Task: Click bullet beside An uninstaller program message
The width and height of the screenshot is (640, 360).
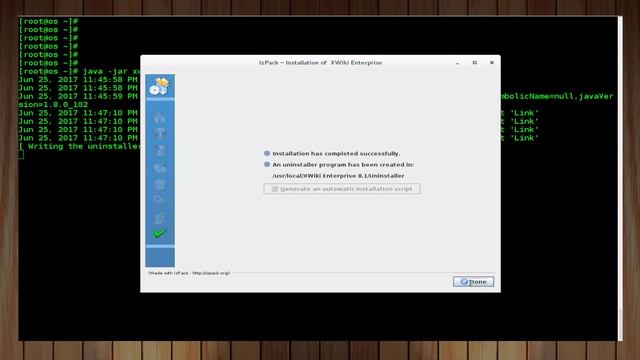Action: (x=267, y=164)
